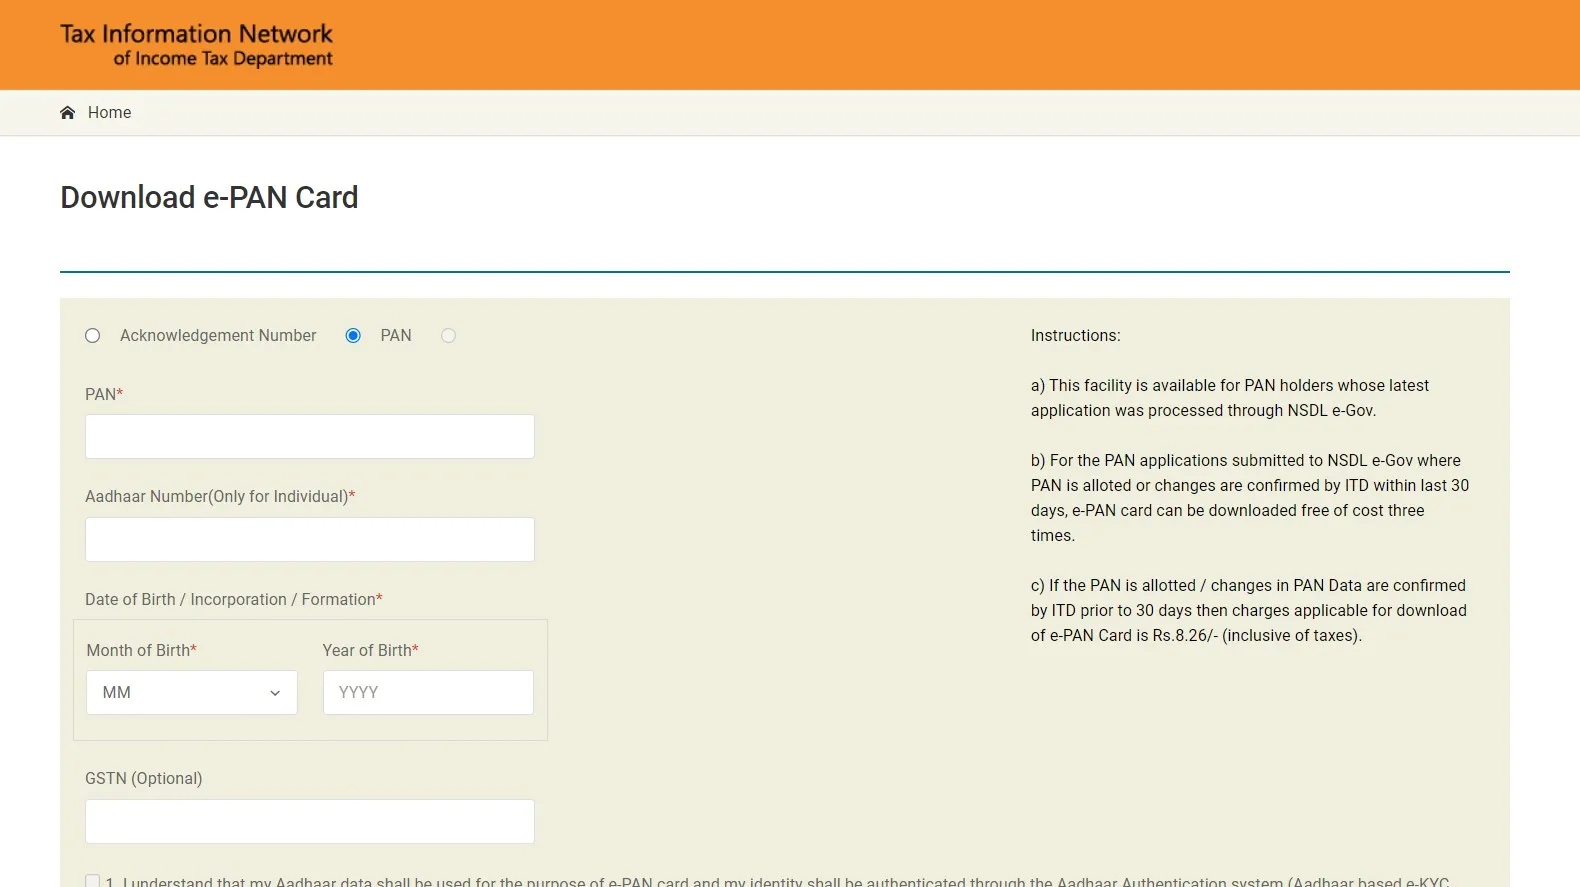The image size is (1580, 887).
Task: Click the Download e-PAN Card heading
Action: click(209, 197)
